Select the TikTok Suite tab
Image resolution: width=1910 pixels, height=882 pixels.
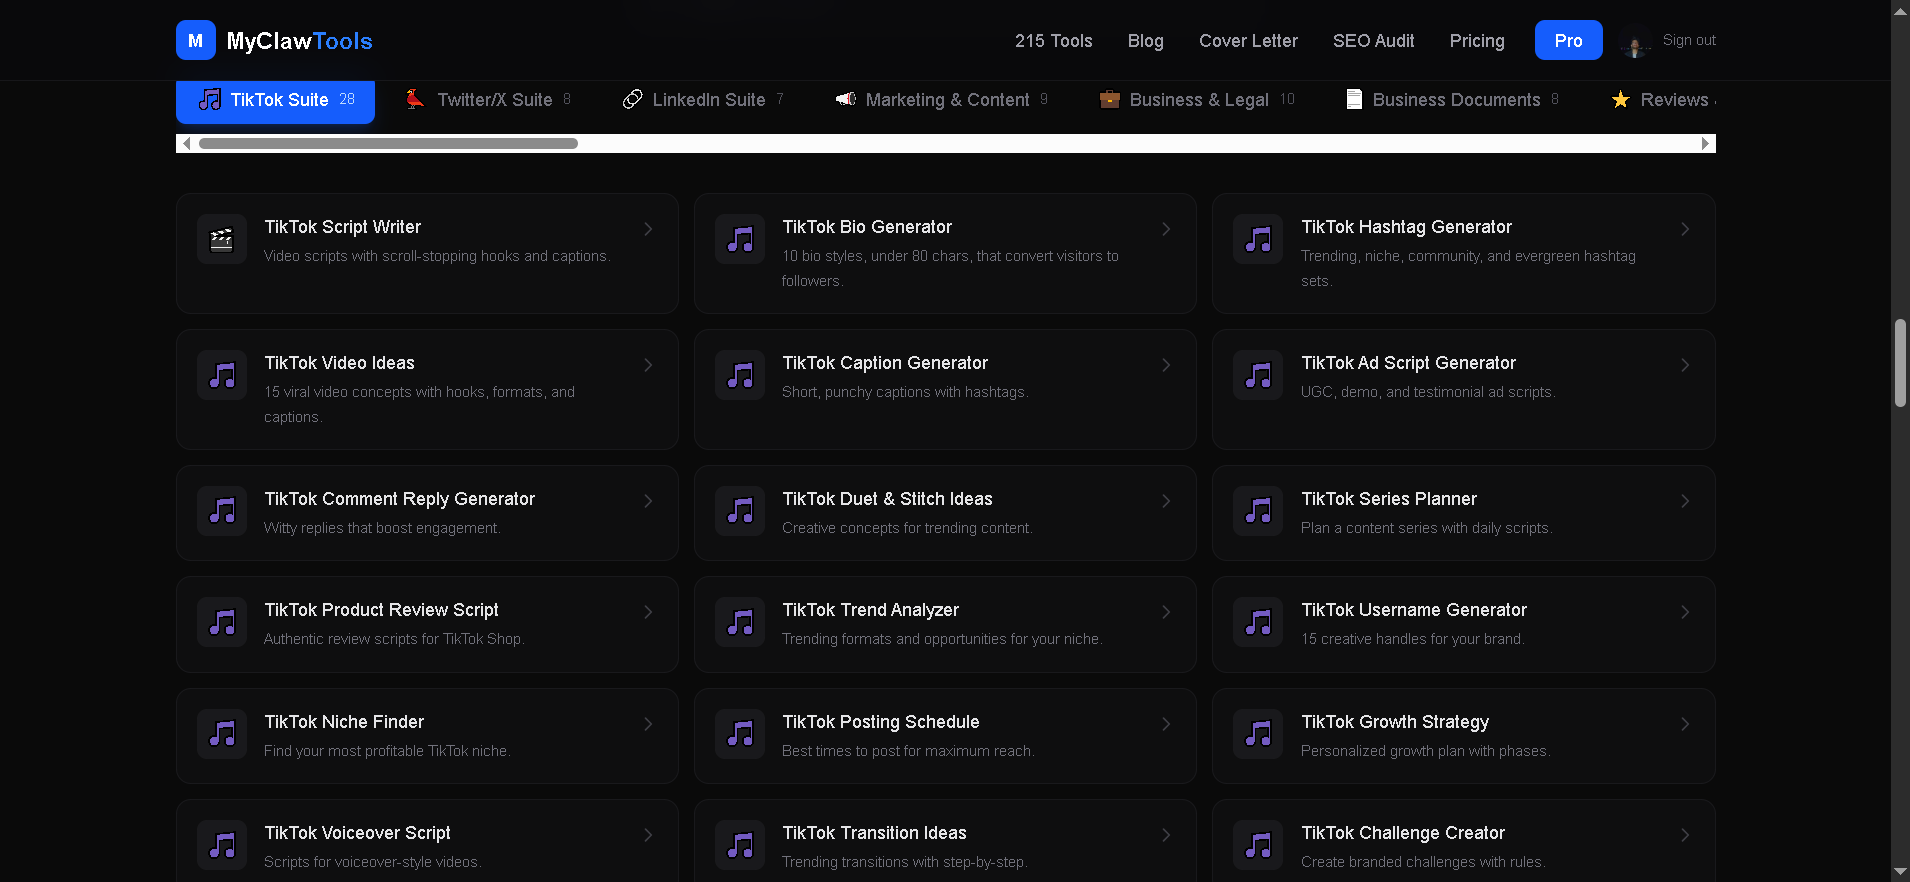(275, 100)
